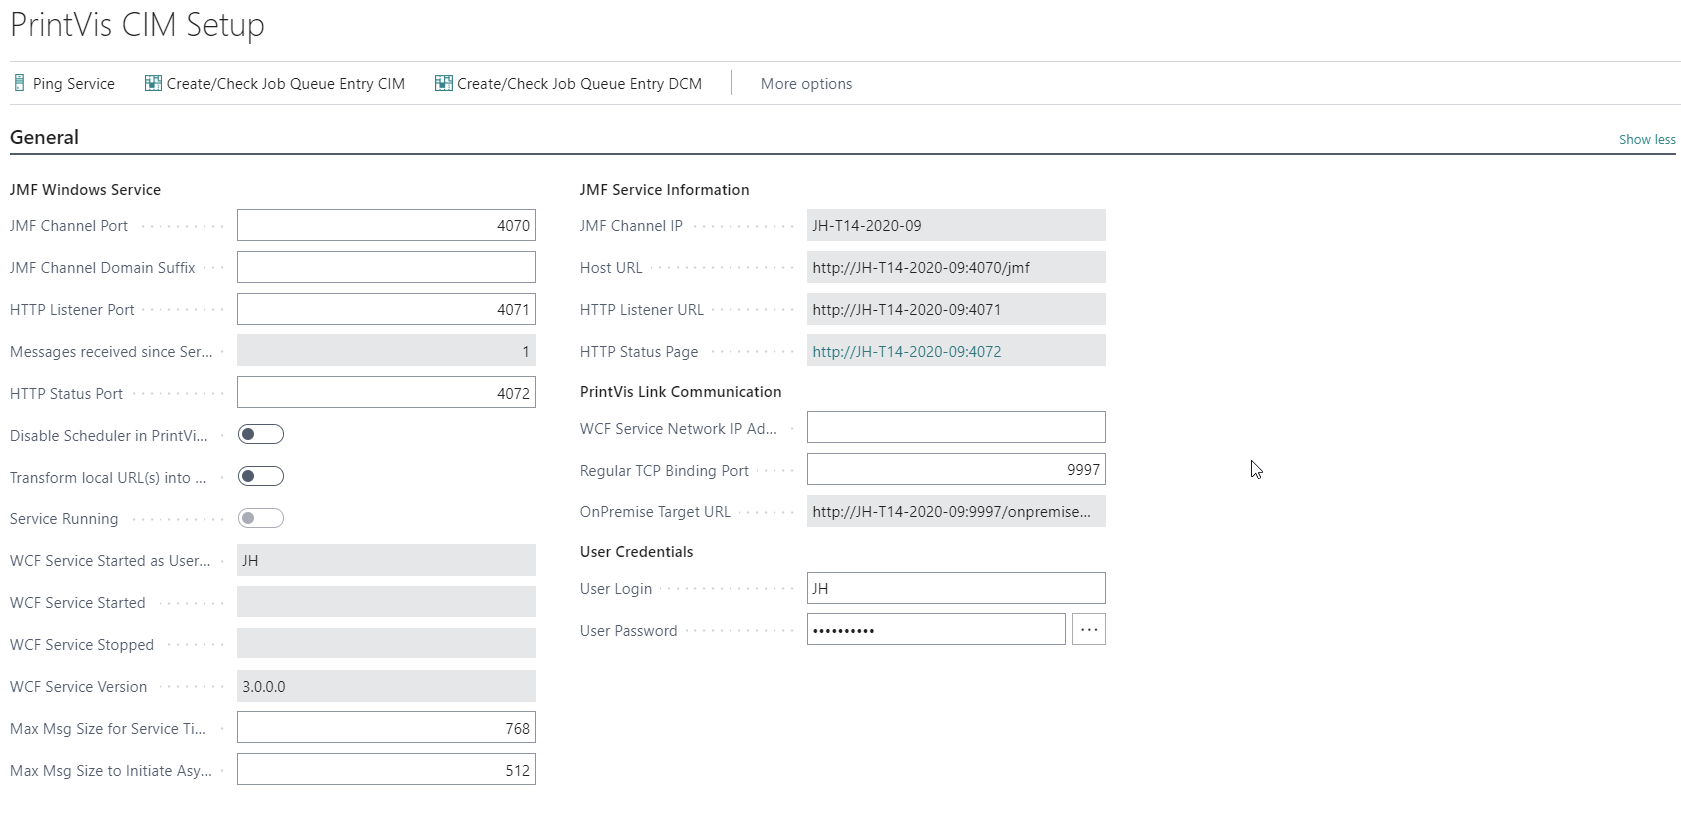Open the HTTP Status Page link
This screenshot has width=1681, height=833.
click(x=906, y=351)
